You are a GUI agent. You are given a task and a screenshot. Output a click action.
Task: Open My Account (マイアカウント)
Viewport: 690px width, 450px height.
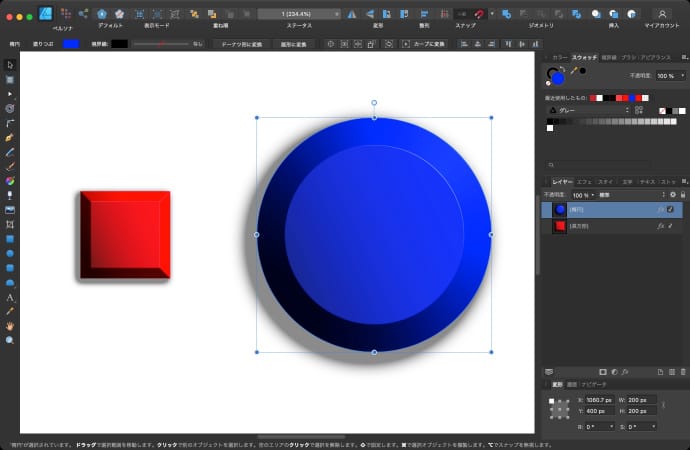tap(661, 14)
